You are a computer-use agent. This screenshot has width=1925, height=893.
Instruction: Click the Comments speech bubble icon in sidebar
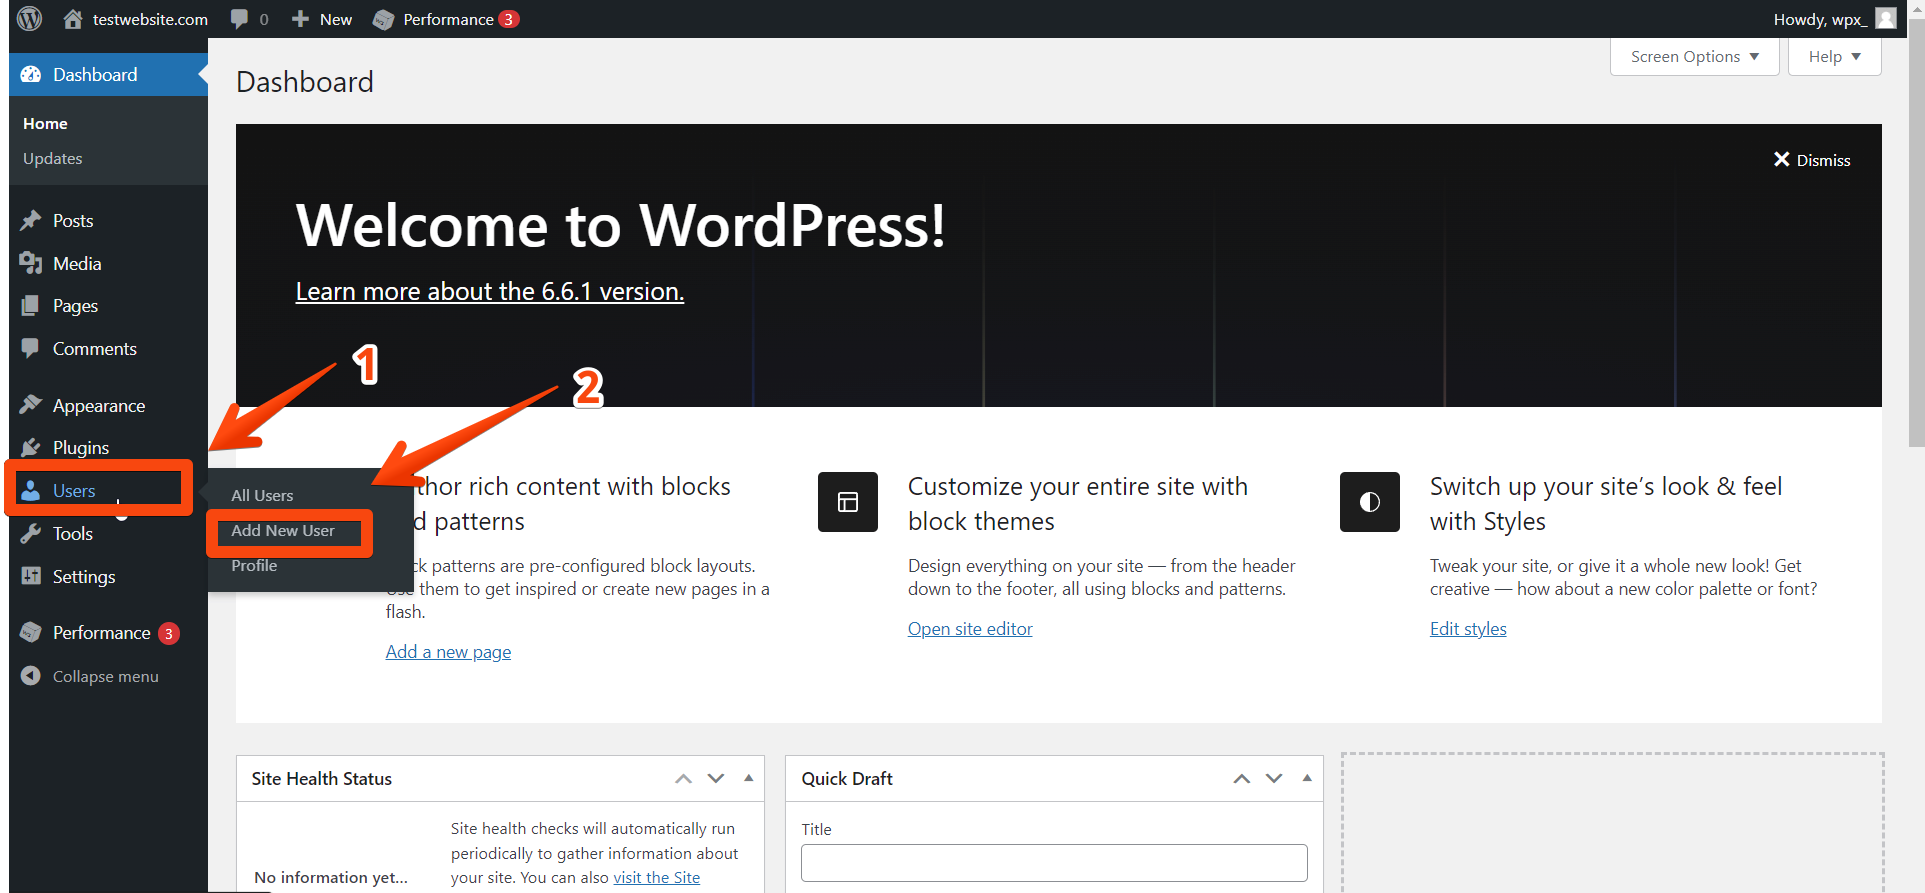point(31,348)
